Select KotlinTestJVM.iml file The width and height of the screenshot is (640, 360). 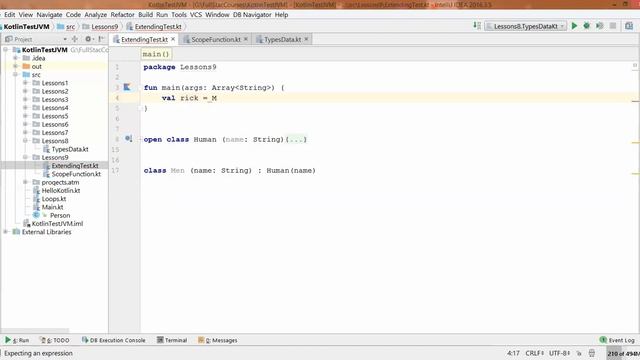[57, 224]
